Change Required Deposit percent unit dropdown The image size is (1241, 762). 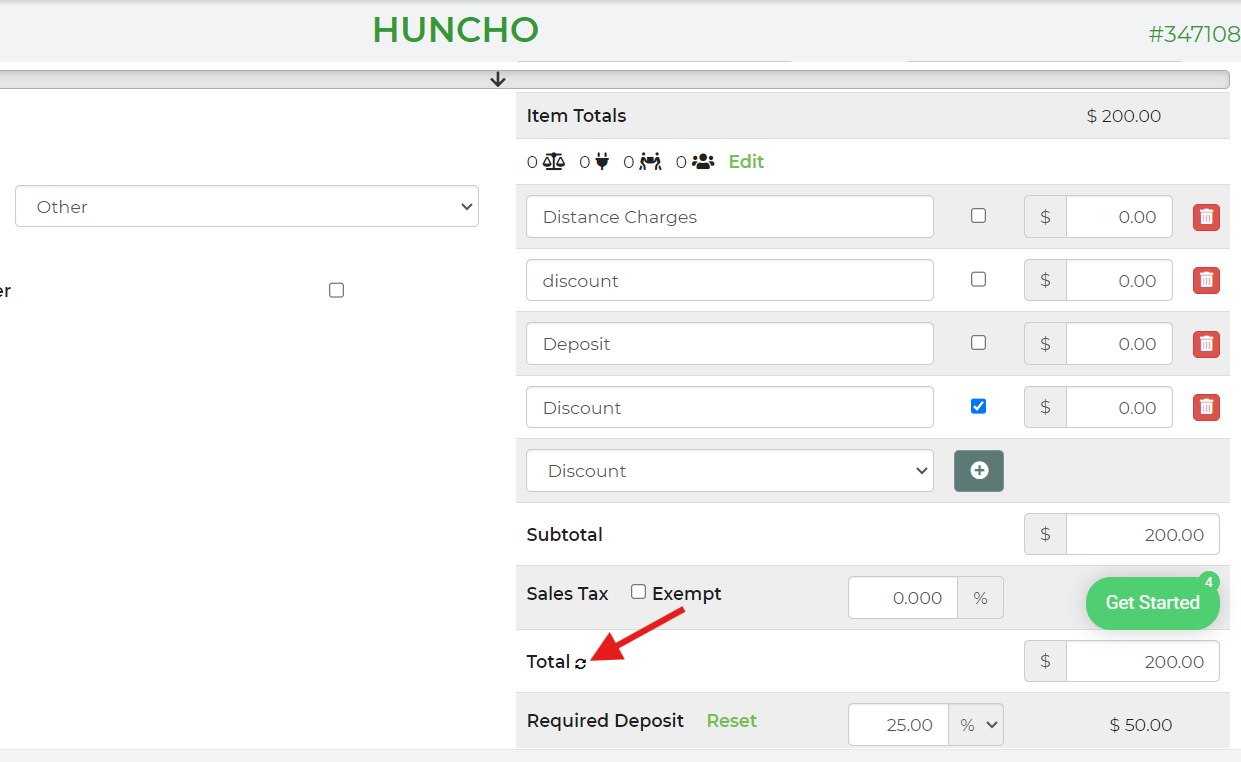(x=976, y=725)
